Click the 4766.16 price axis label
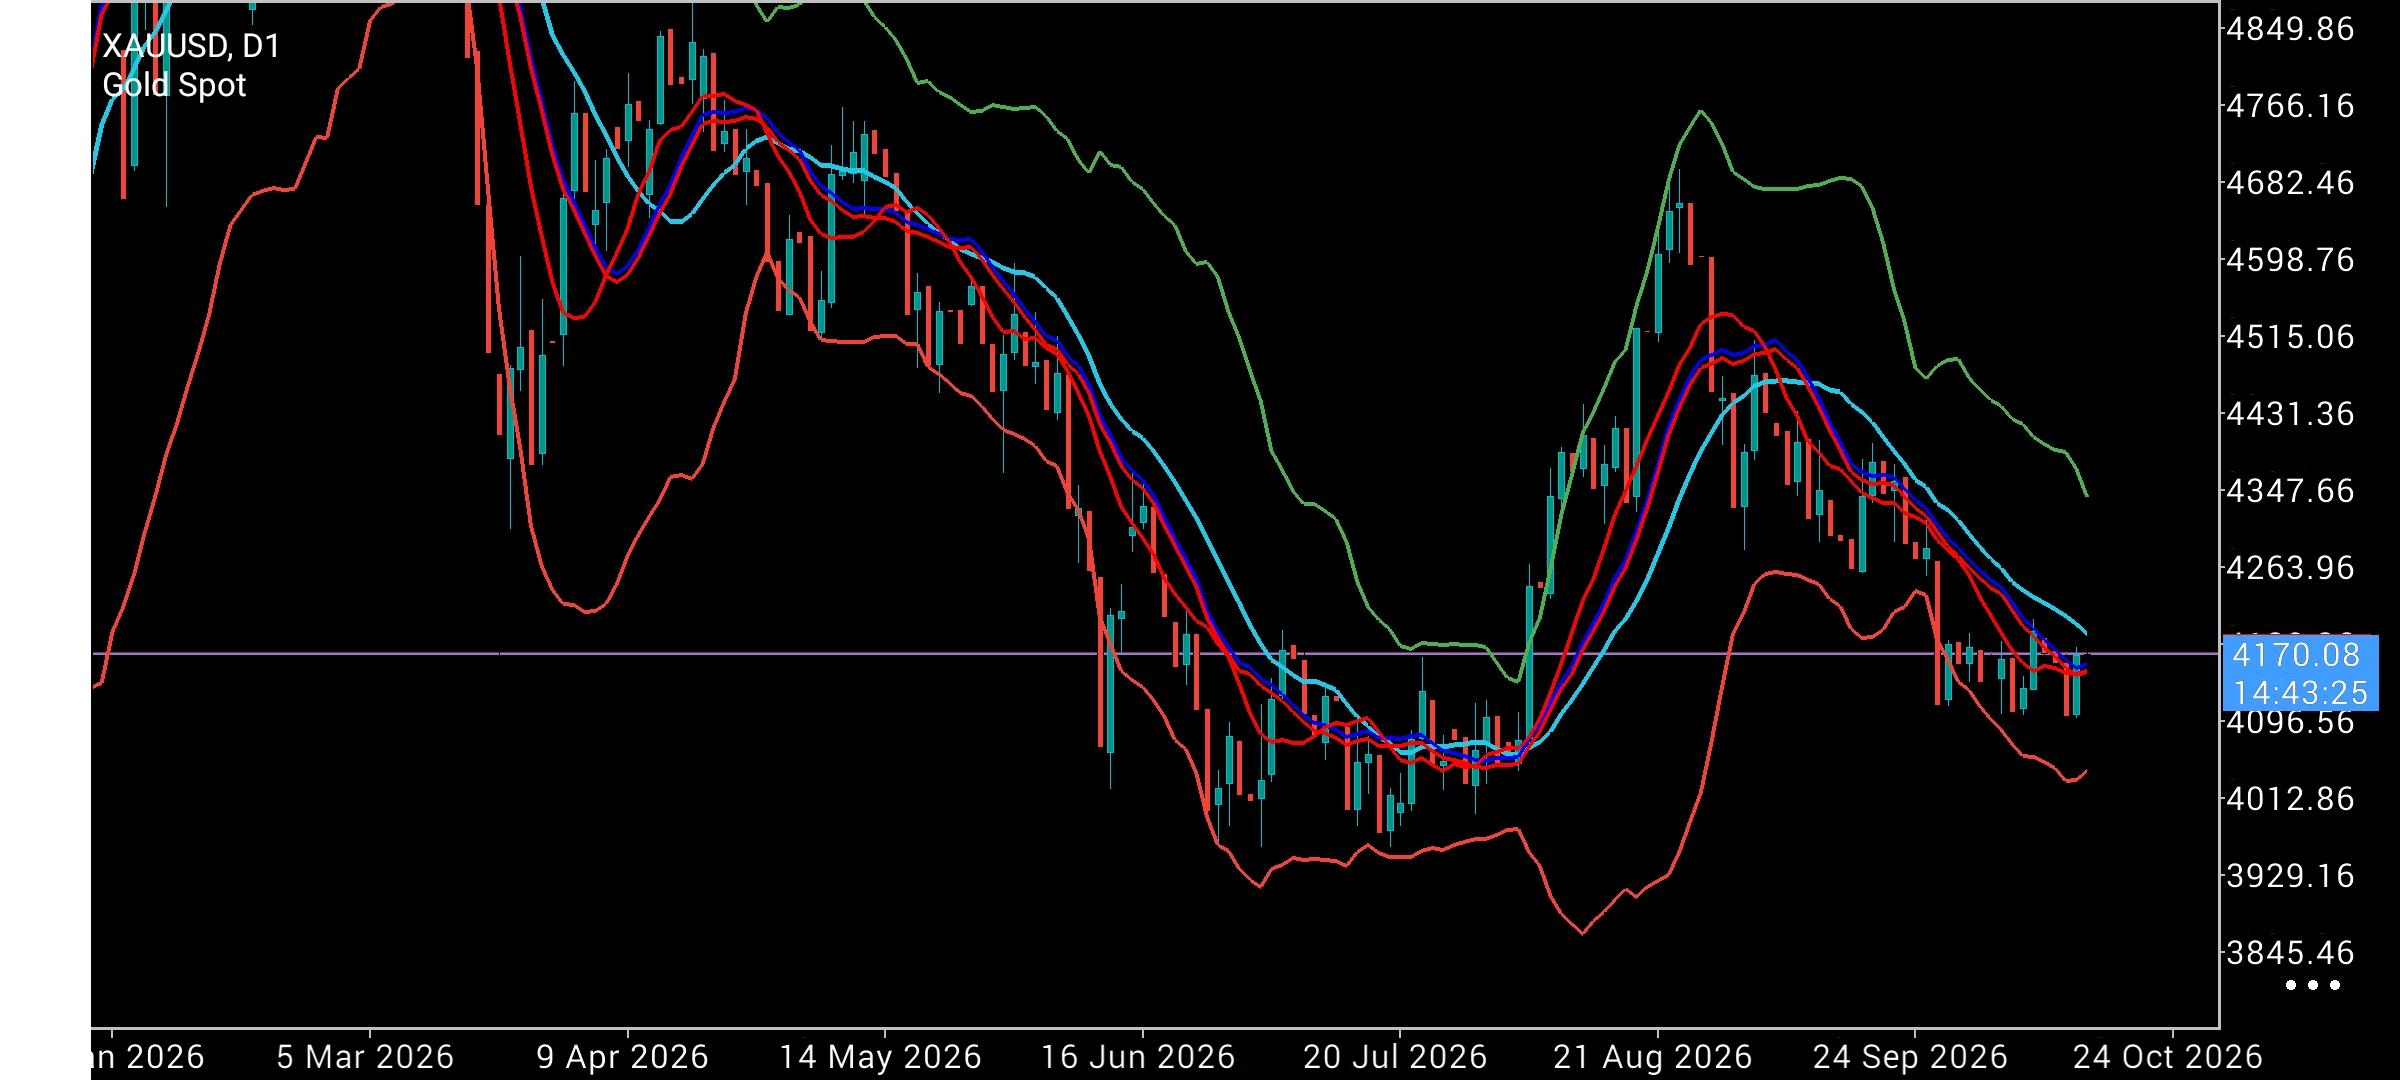Screen dimensions: 2400x1080 pos(2290,106)
